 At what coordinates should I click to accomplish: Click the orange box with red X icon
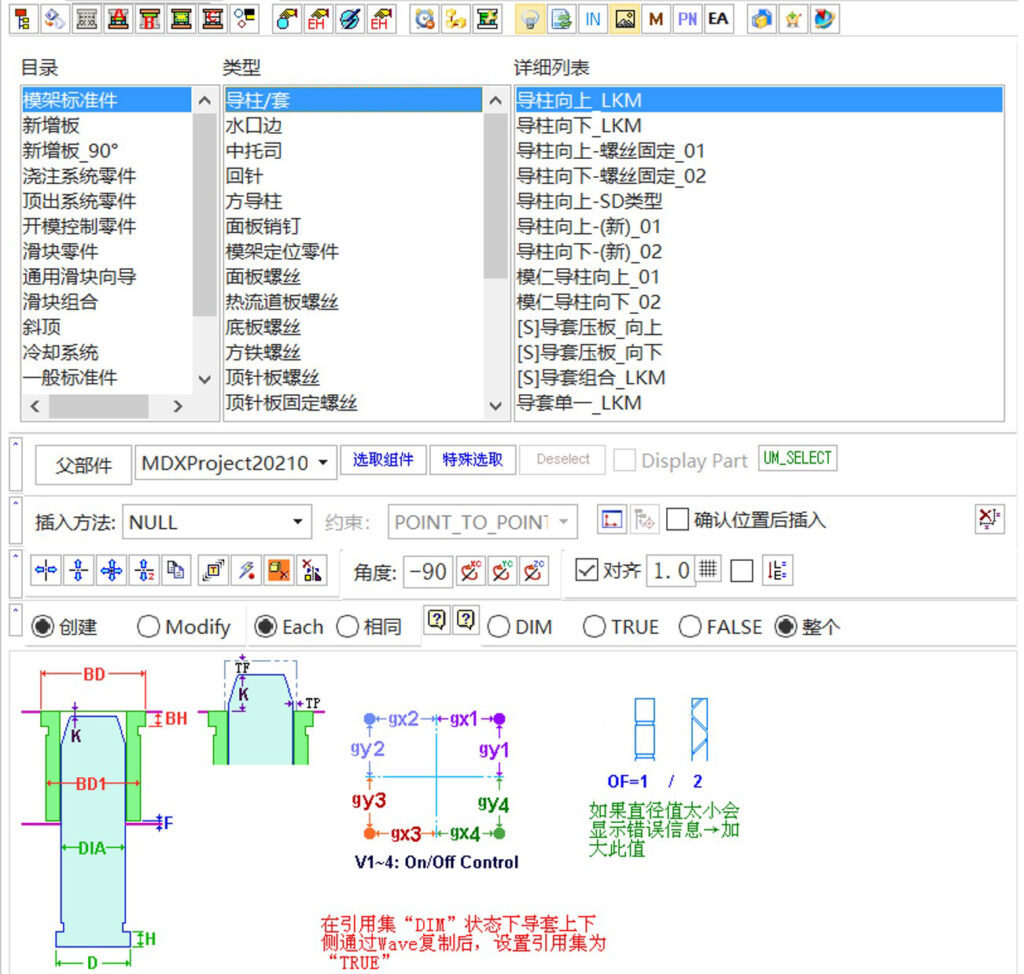[x=279, y=571]
